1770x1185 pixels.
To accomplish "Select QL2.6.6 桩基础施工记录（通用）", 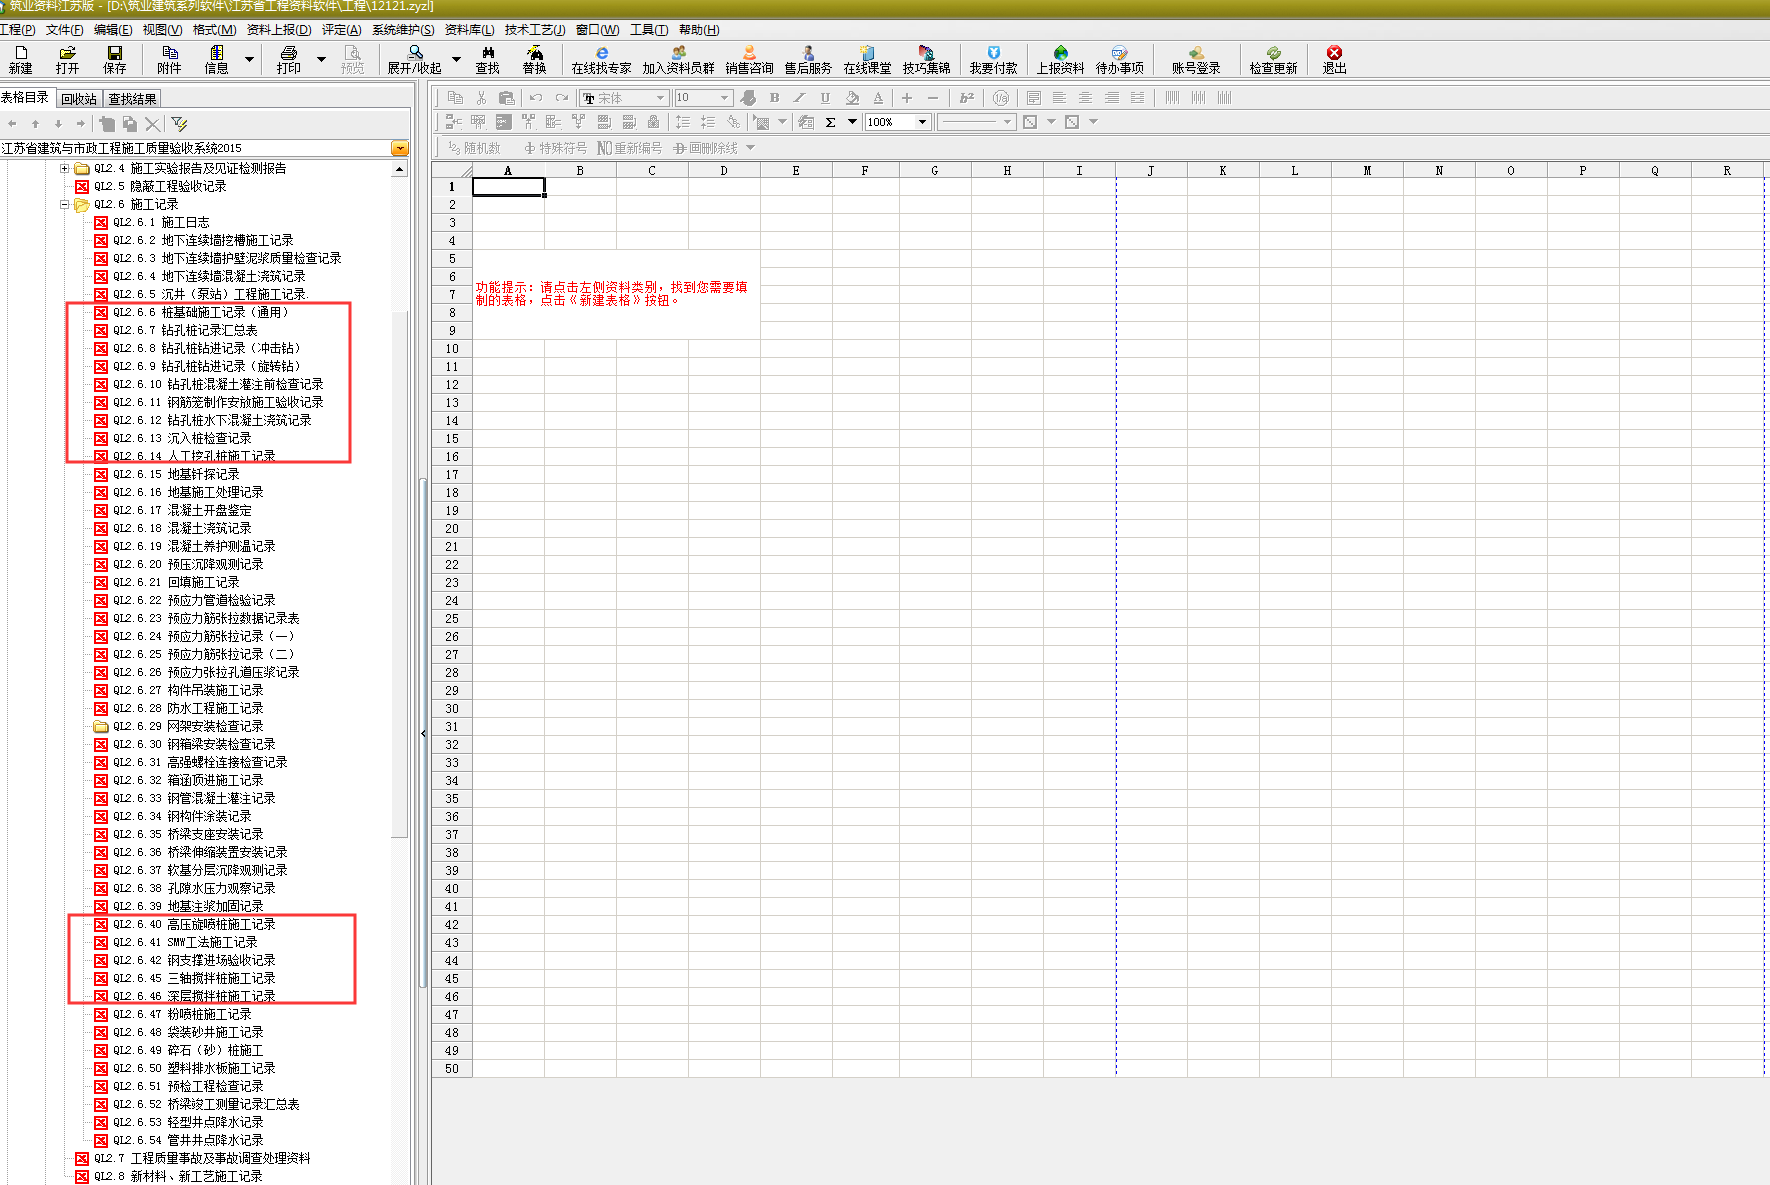I will click(x=200, y=312).
